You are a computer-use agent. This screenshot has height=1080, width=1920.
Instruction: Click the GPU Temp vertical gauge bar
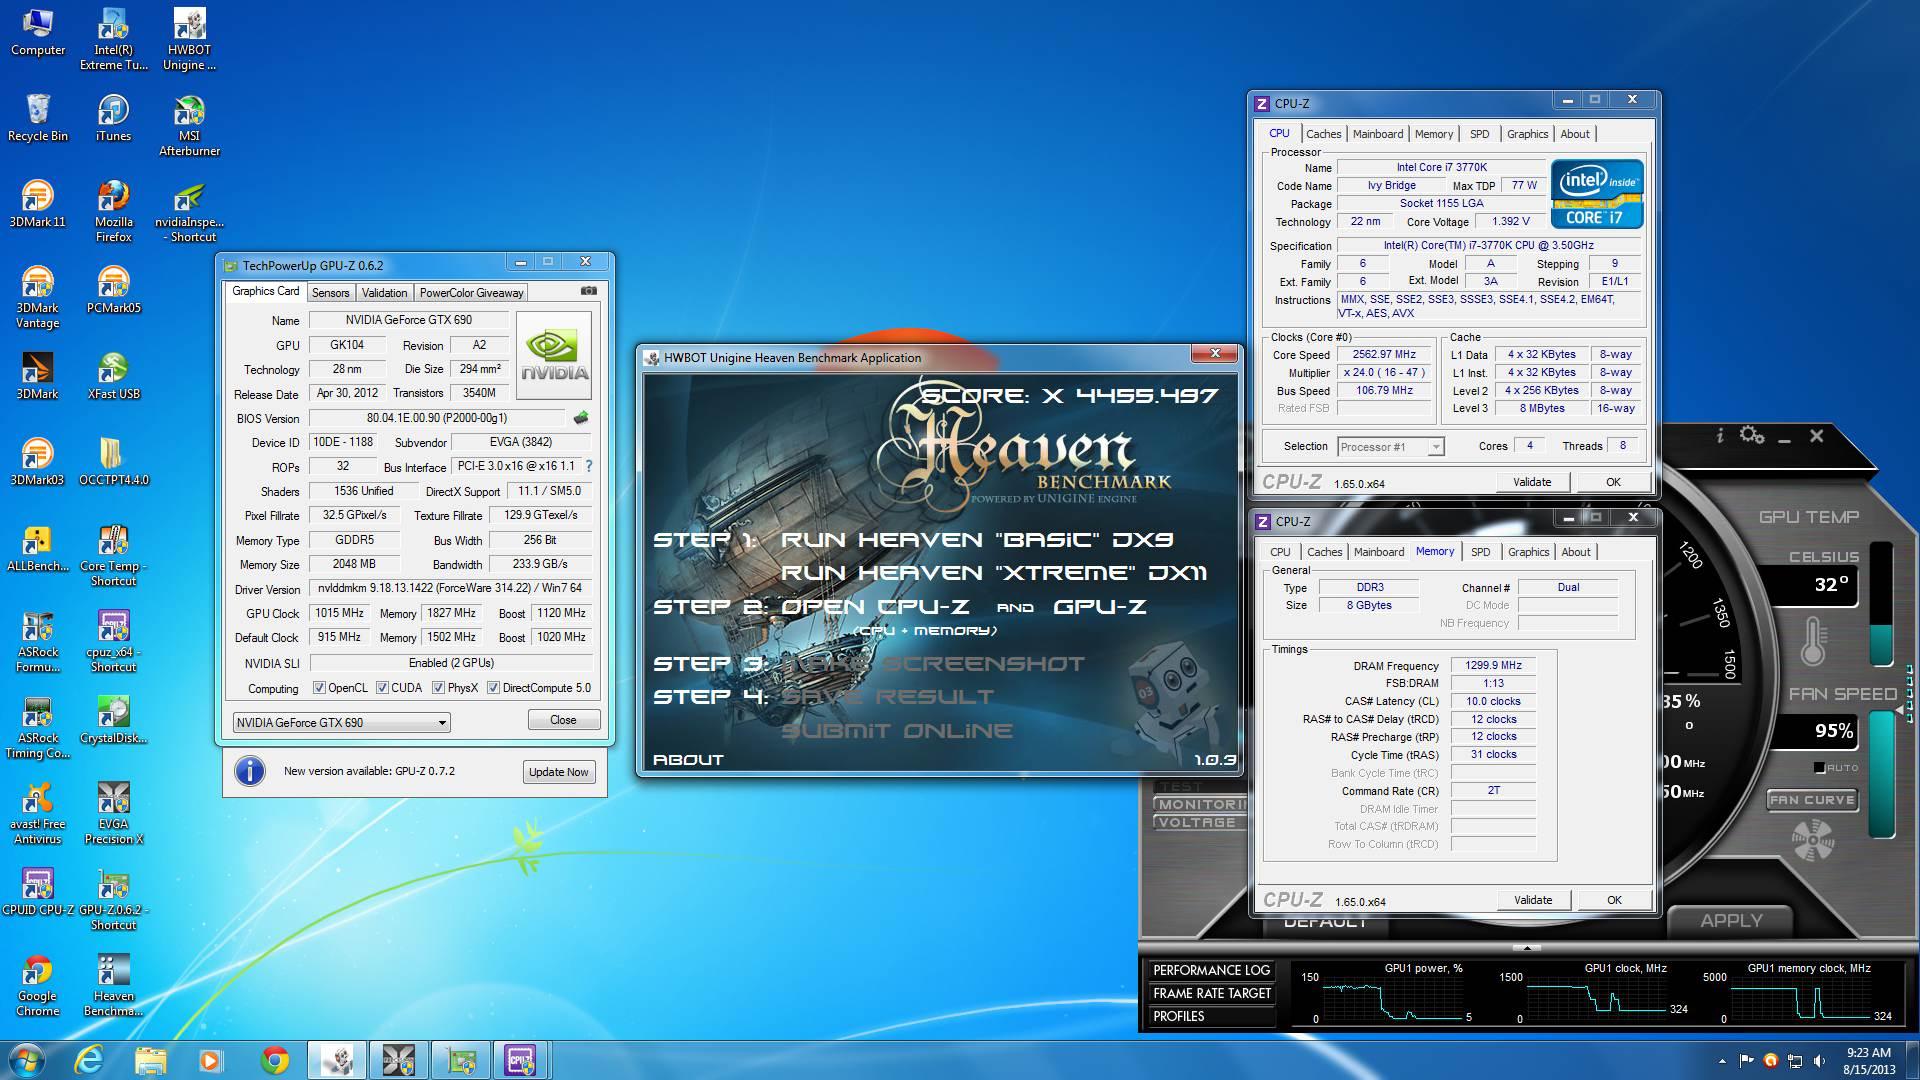(1881, 604)
